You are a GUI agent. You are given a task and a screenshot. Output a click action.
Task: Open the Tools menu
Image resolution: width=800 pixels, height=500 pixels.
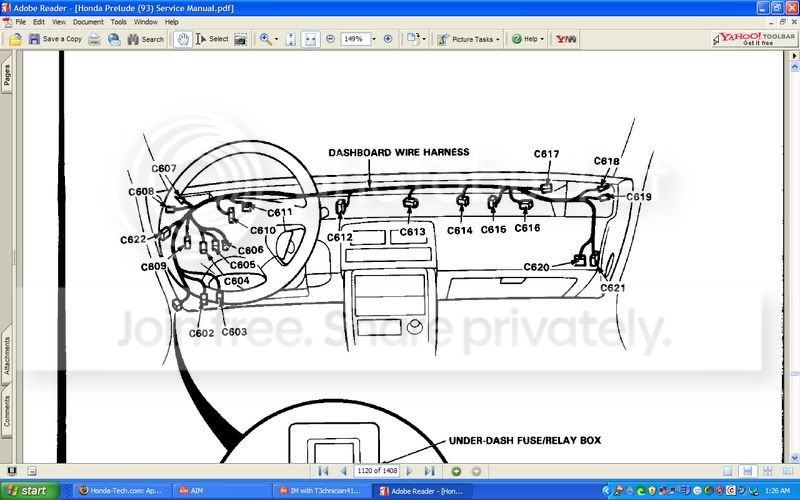point(119,21)
